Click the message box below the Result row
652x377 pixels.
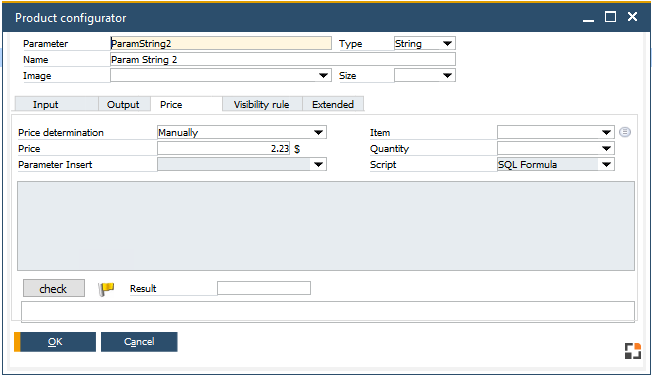tap(328, 311)
